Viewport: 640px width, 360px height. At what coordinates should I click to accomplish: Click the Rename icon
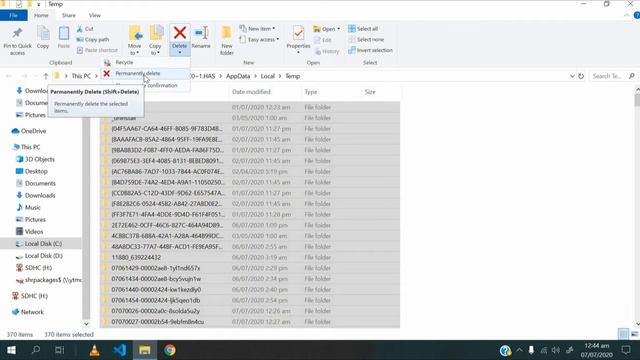click(201, 33)
